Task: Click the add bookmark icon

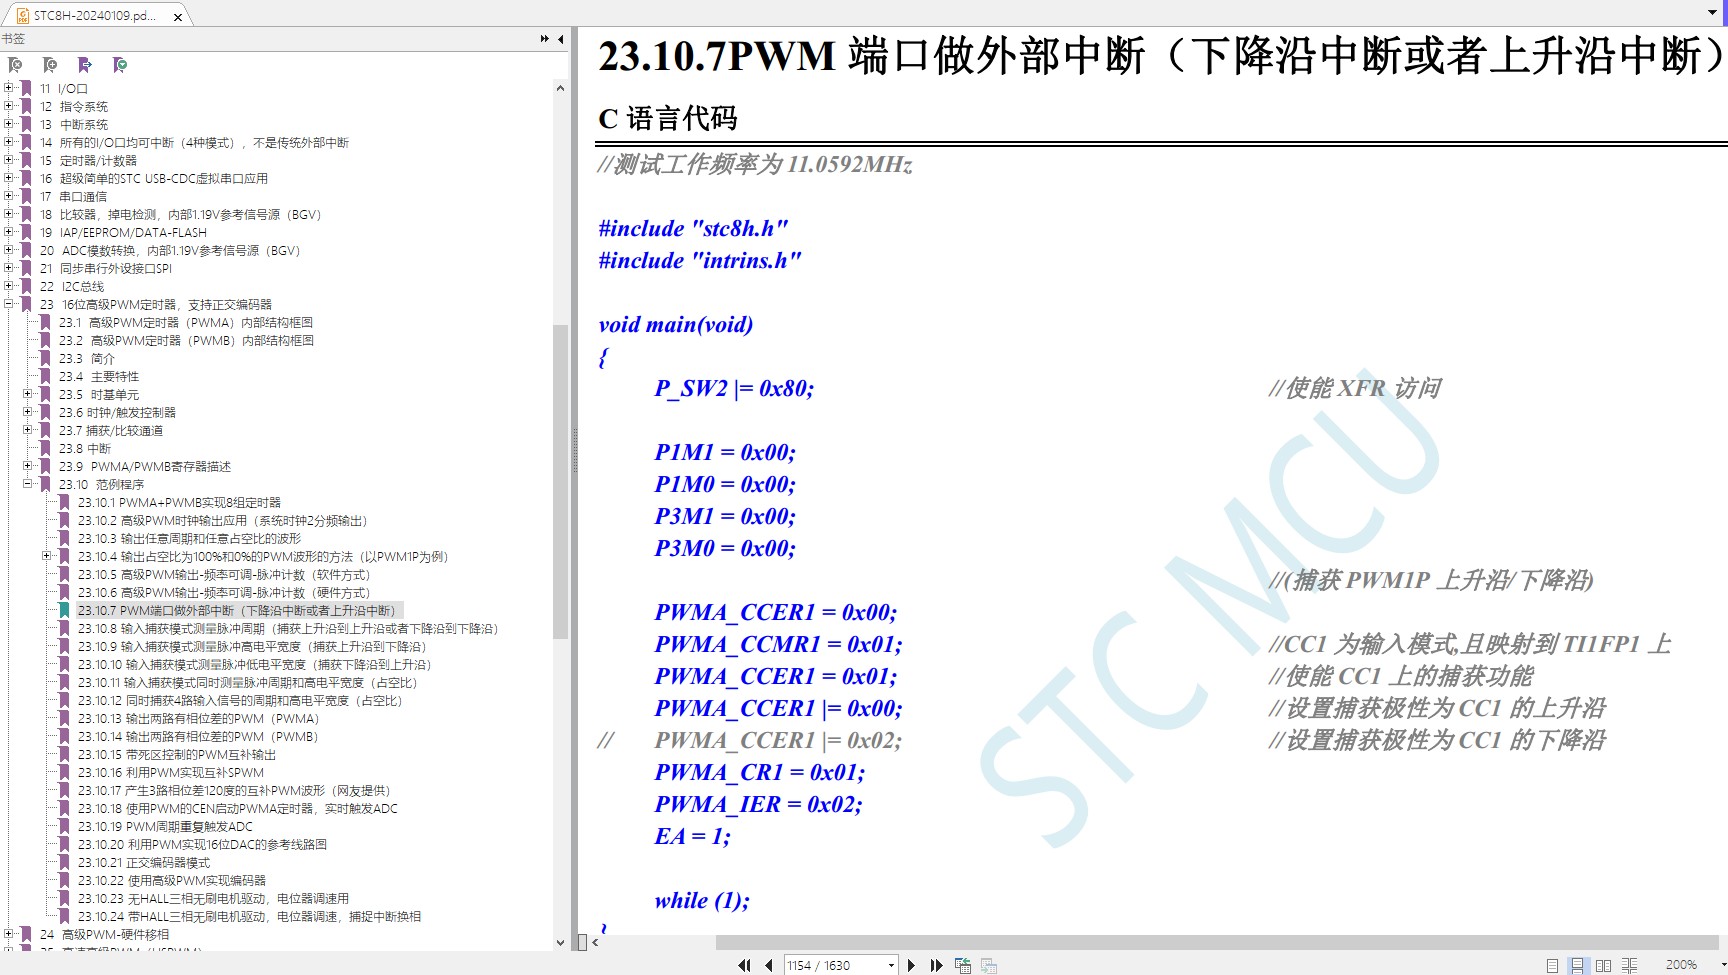Action: coord(50,65)
